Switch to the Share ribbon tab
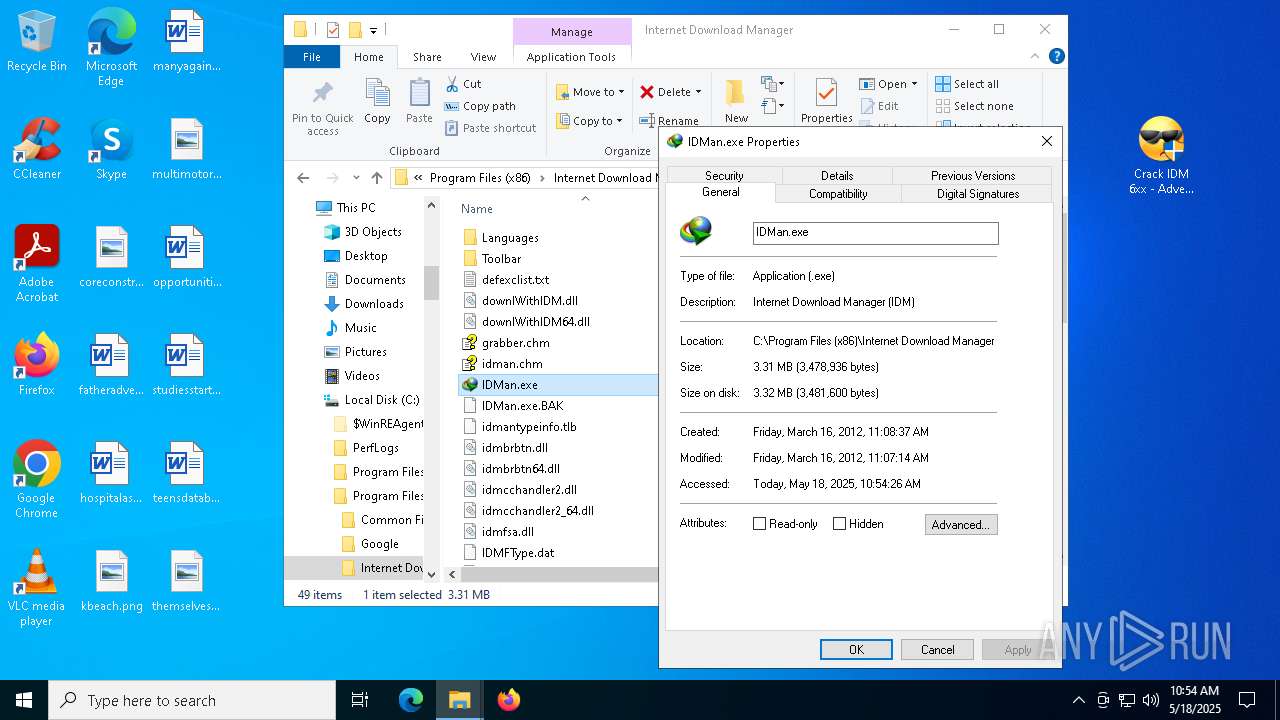 coord(427,57)
